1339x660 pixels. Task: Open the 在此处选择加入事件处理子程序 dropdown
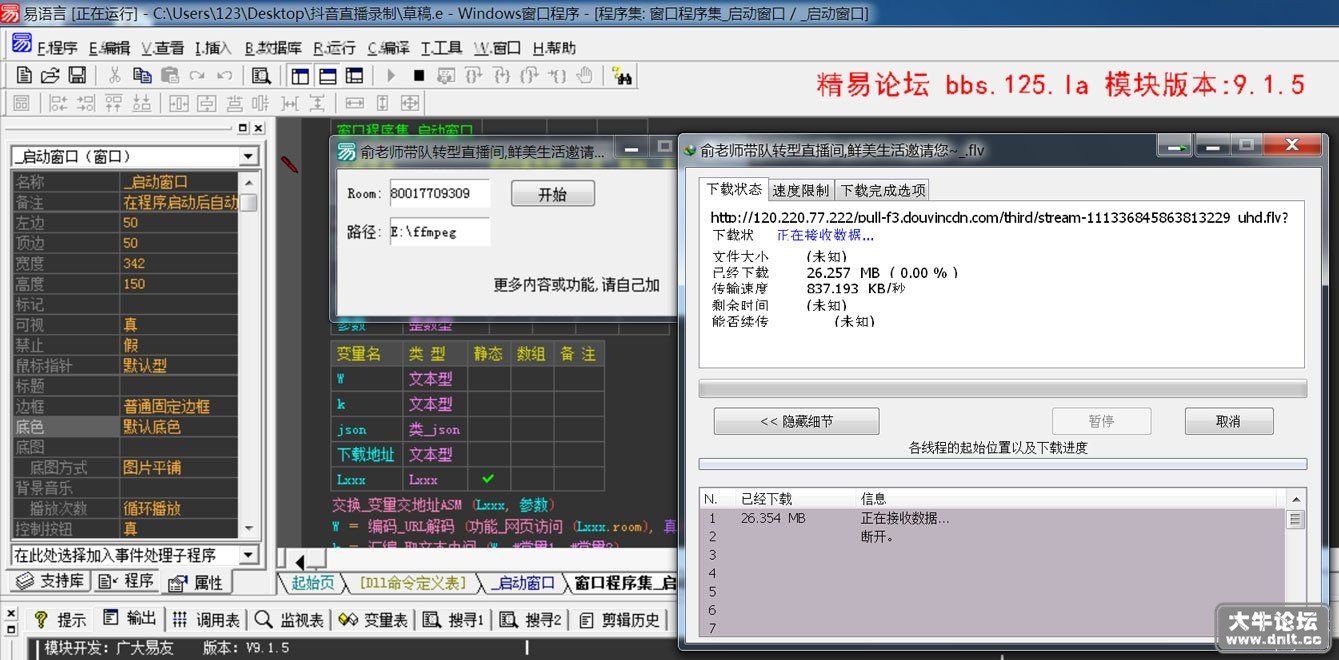click(248, 555)
